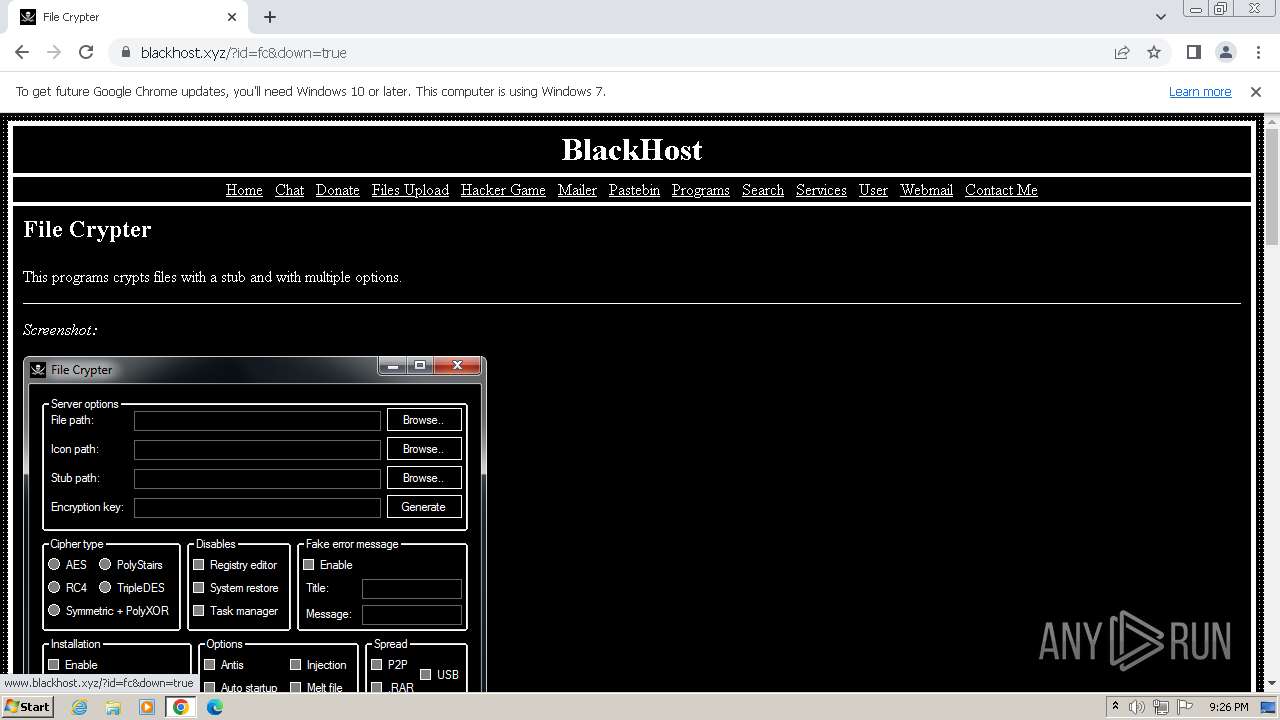Click Browse next to Icon path
This screenshot has width=1280, height=720.
tap(424, 449)
